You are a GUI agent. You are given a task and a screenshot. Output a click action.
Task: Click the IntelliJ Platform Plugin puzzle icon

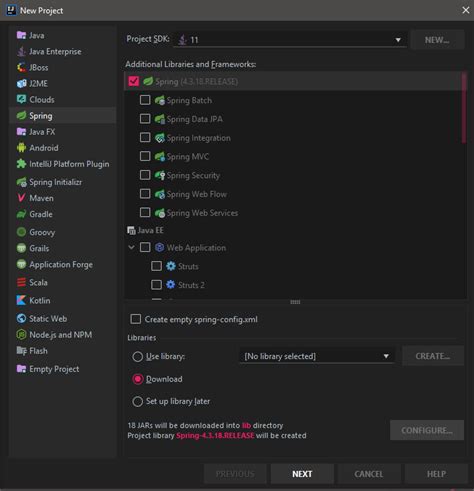click(x=21, y=164)
